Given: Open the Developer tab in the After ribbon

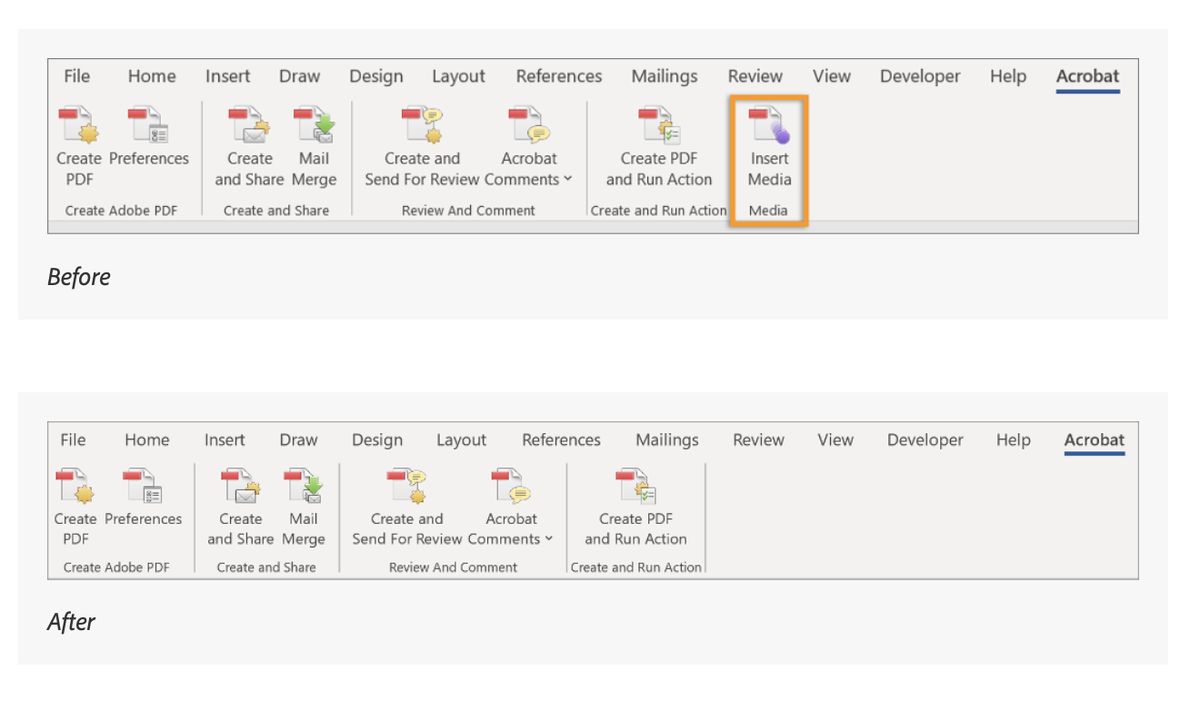Looking at the screenshot, I should tap(924, 440).
